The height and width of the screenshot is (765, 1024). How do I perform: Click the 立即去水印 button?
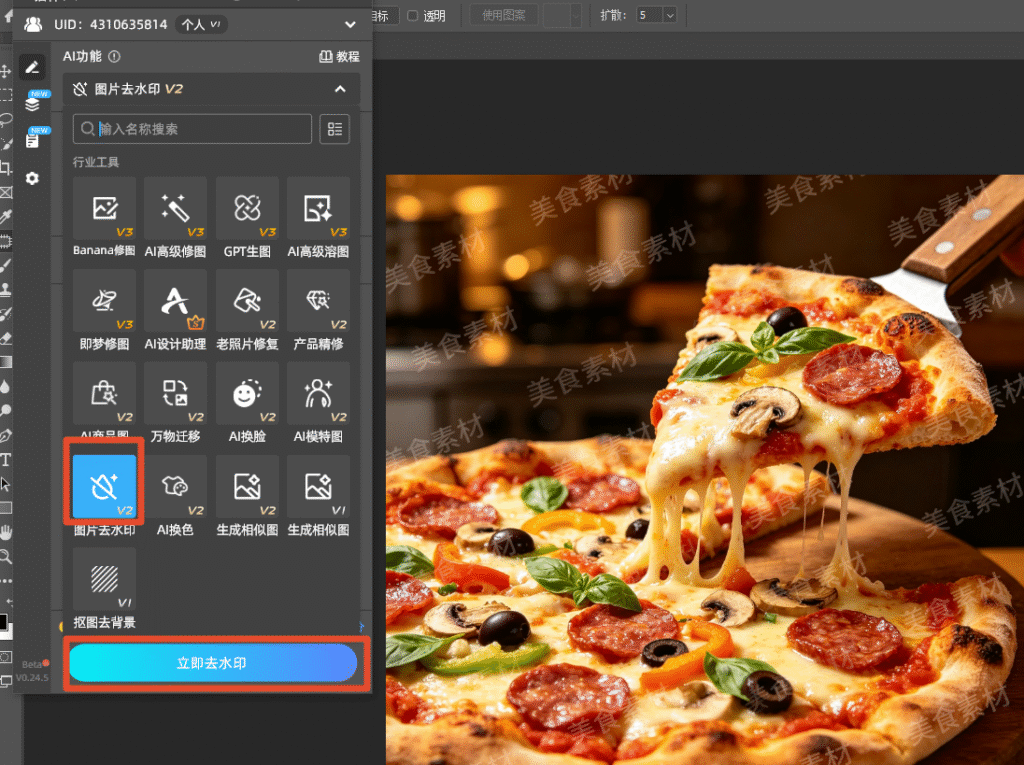click(213, 662)
